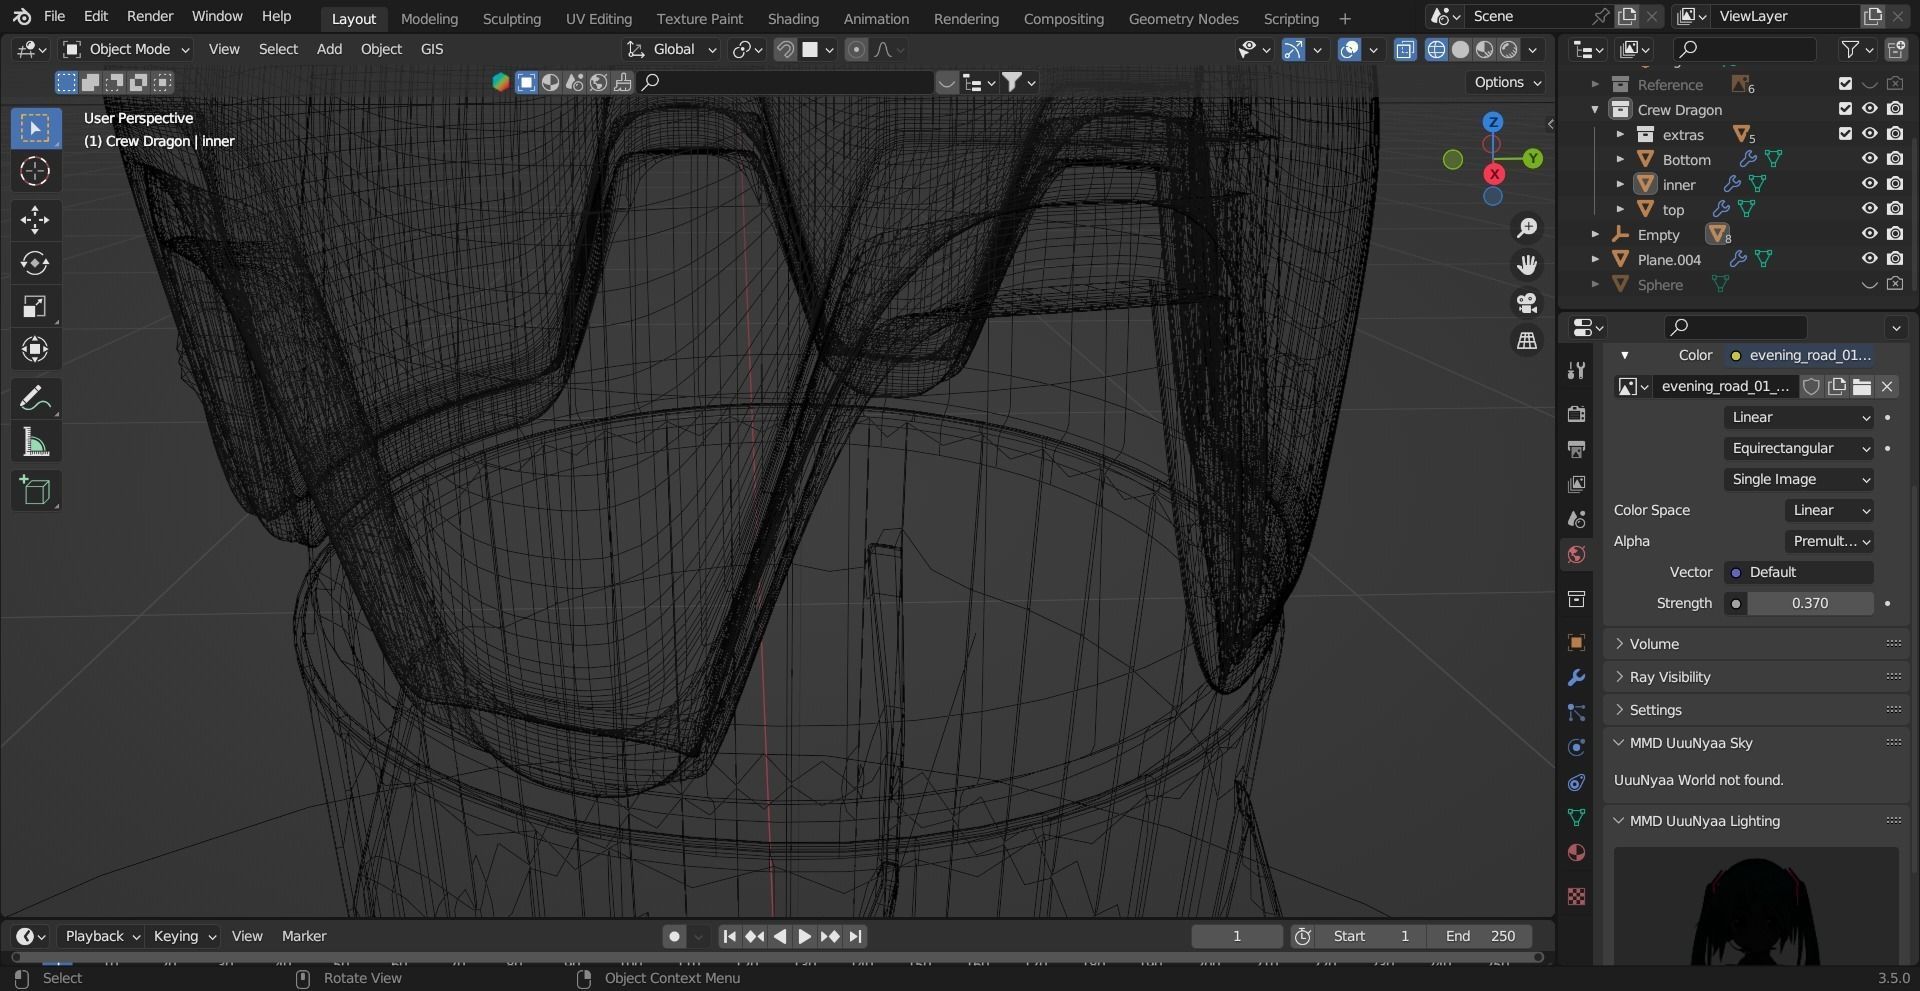Open the Playback popover in timeline
Viewport: 1920px width, 991px height.
point(102,936)
